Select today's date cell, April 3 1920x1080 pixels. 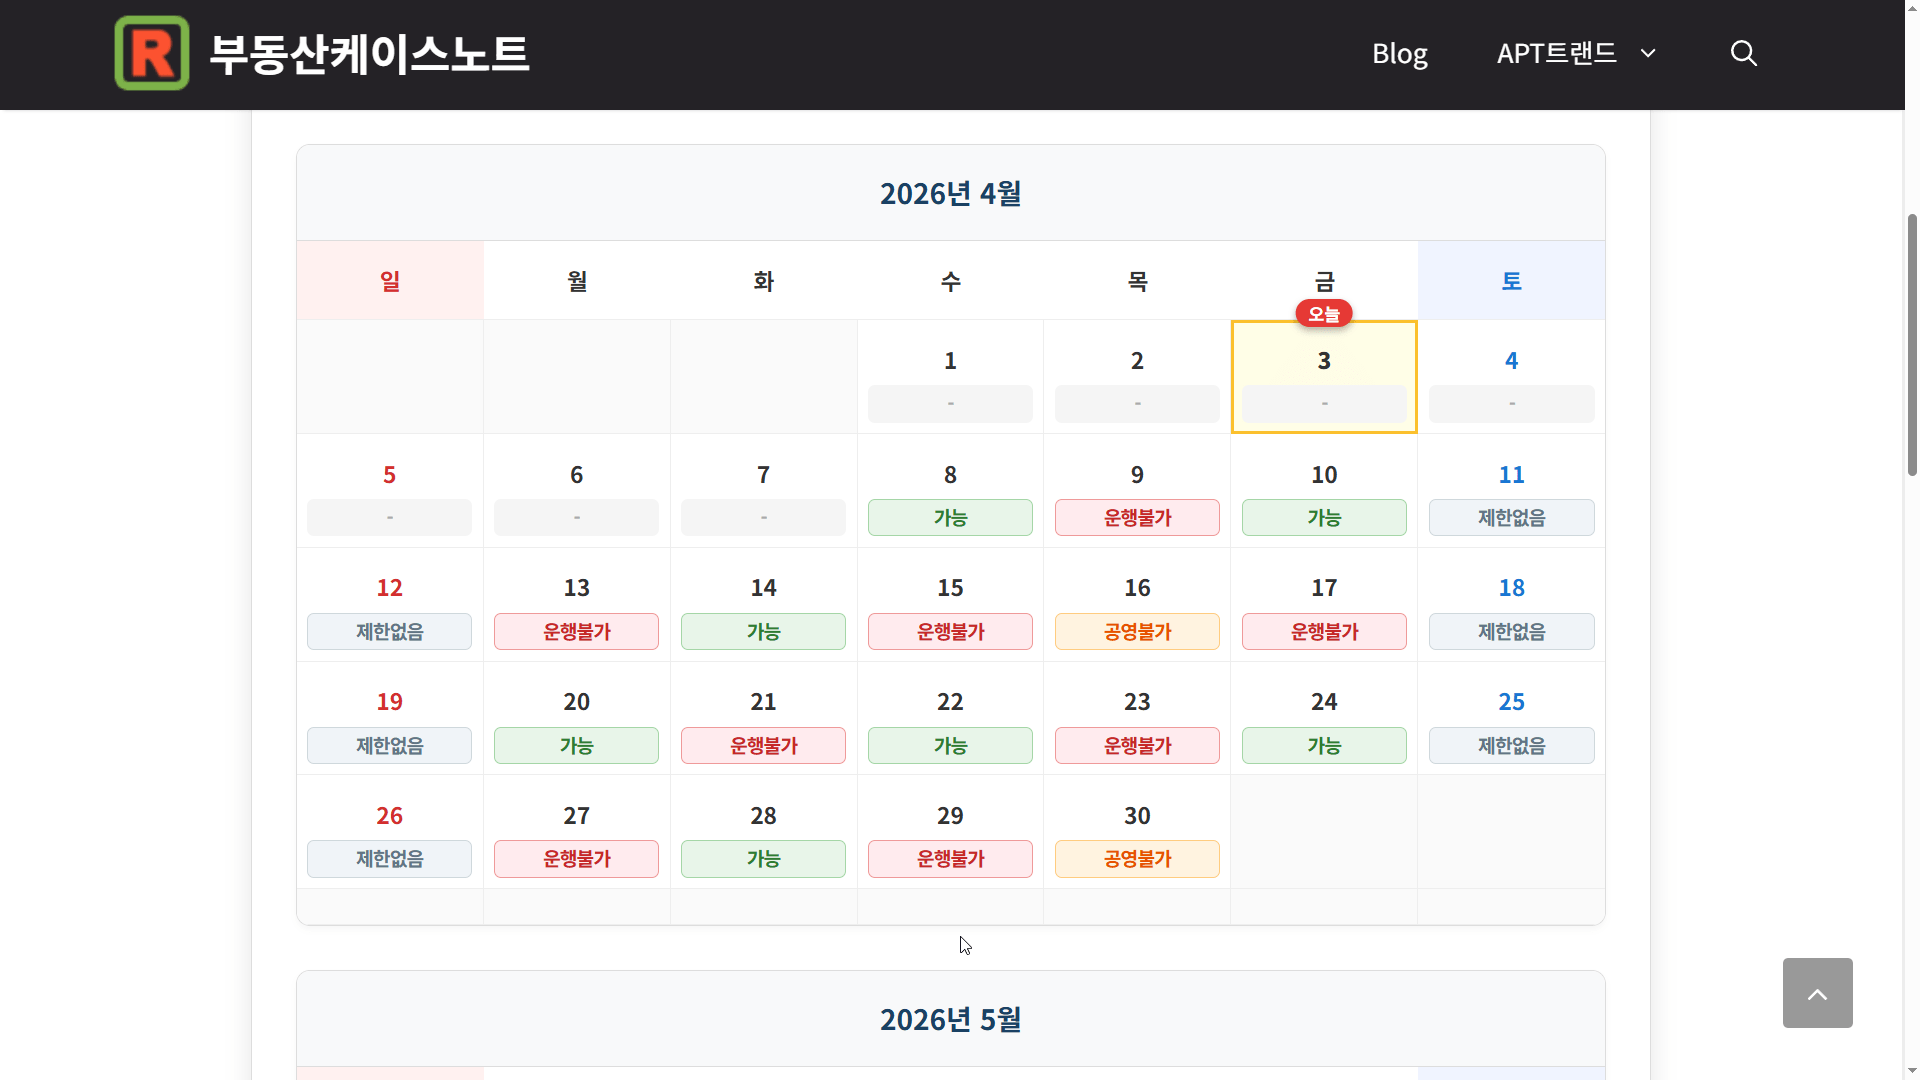[1324, 376]
